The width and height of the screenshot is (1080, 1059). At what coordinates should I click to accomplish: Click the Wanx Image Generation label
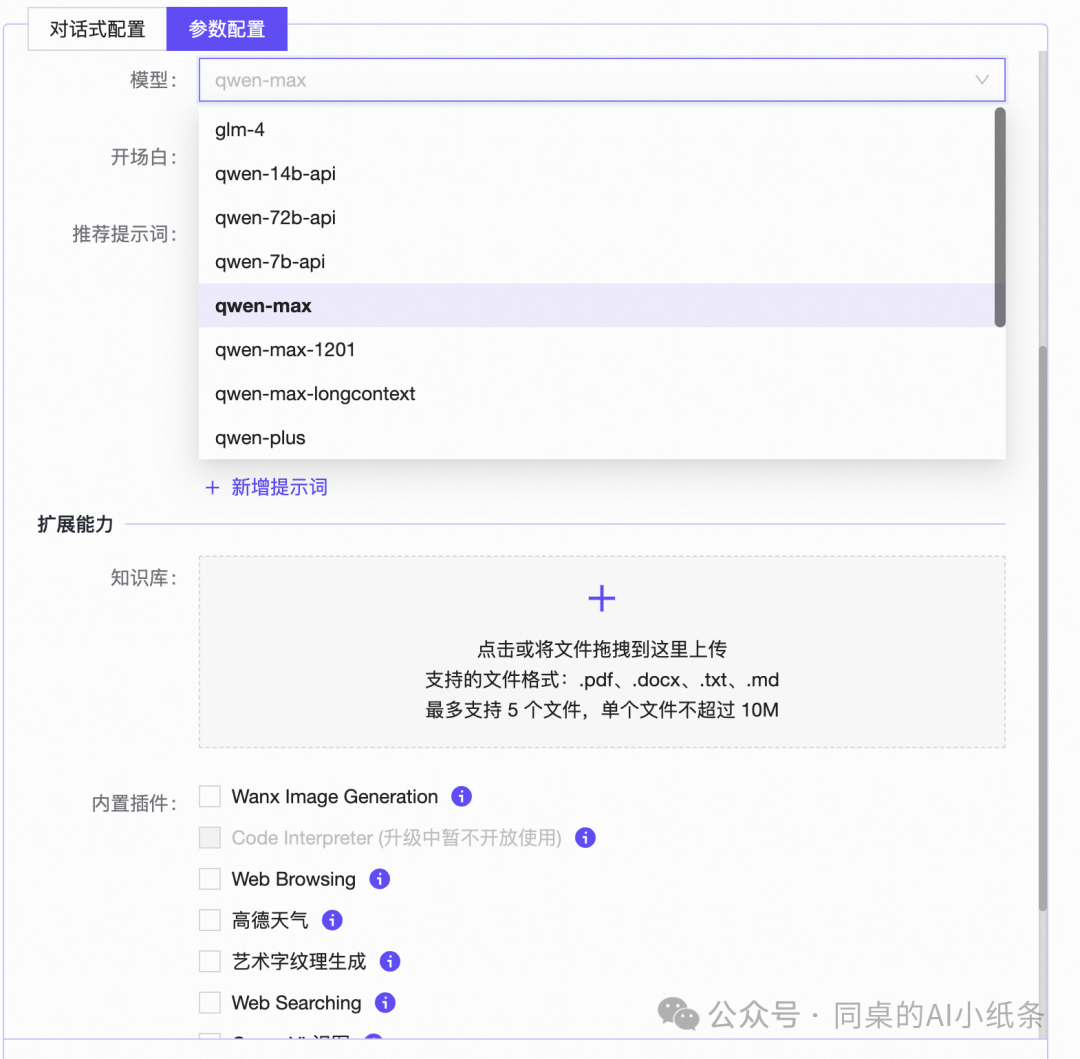point(335,797)
